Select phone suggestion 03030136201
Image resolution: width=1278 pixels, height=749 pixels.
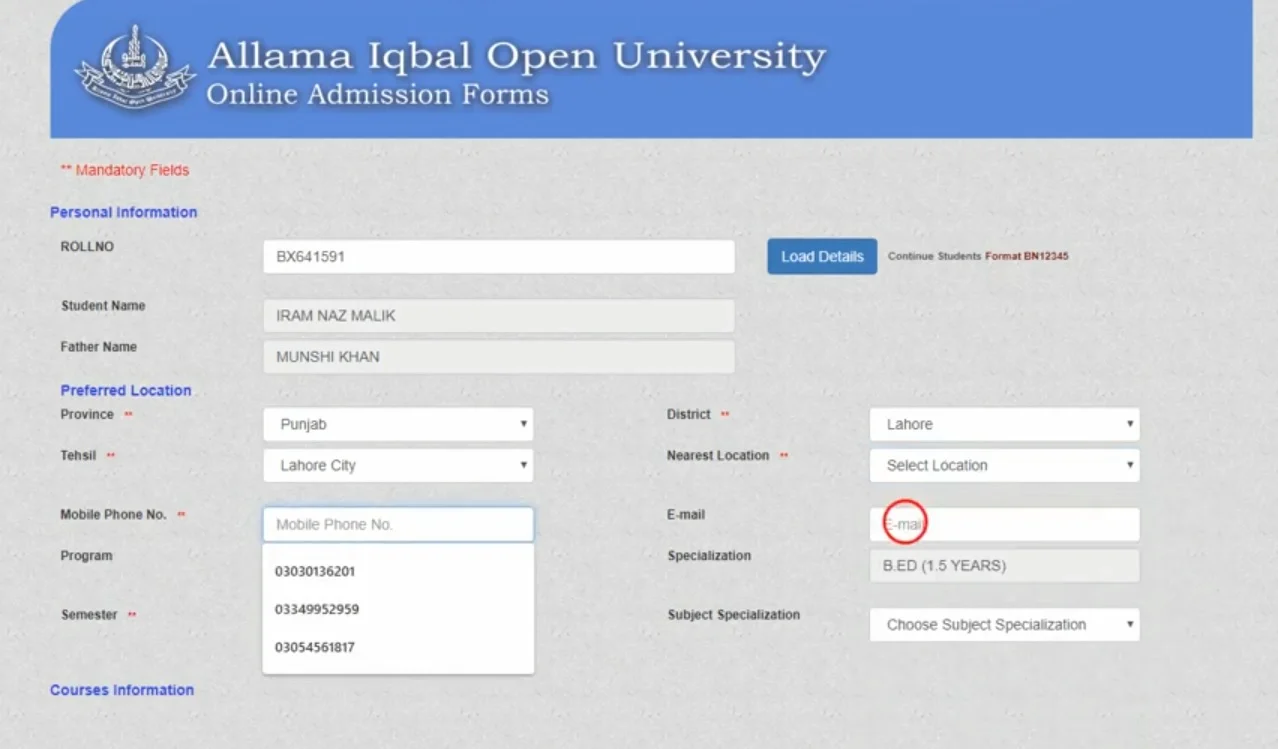pyautogui.click(x=316, y=571)
